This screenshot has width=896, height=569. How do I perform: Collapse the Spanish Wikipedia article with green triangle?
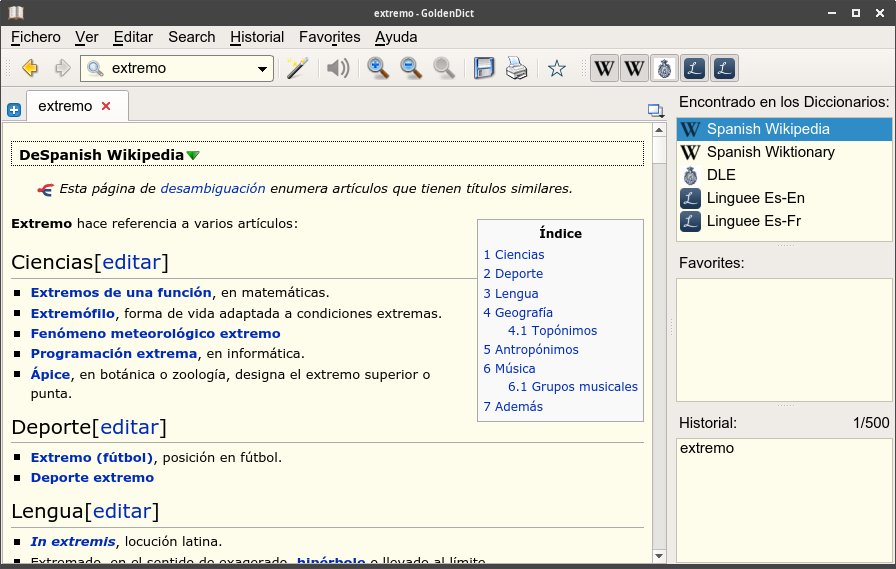[x=193, y=155]
